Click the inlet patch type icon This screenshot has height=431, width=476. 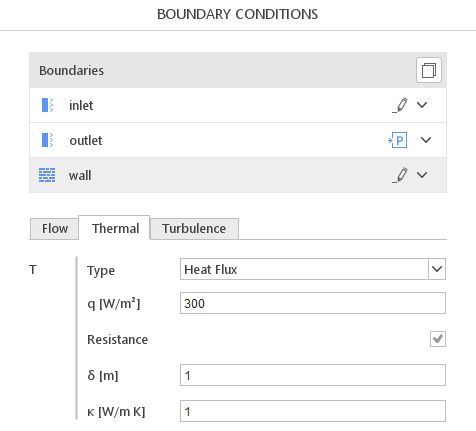pos(47,105)
